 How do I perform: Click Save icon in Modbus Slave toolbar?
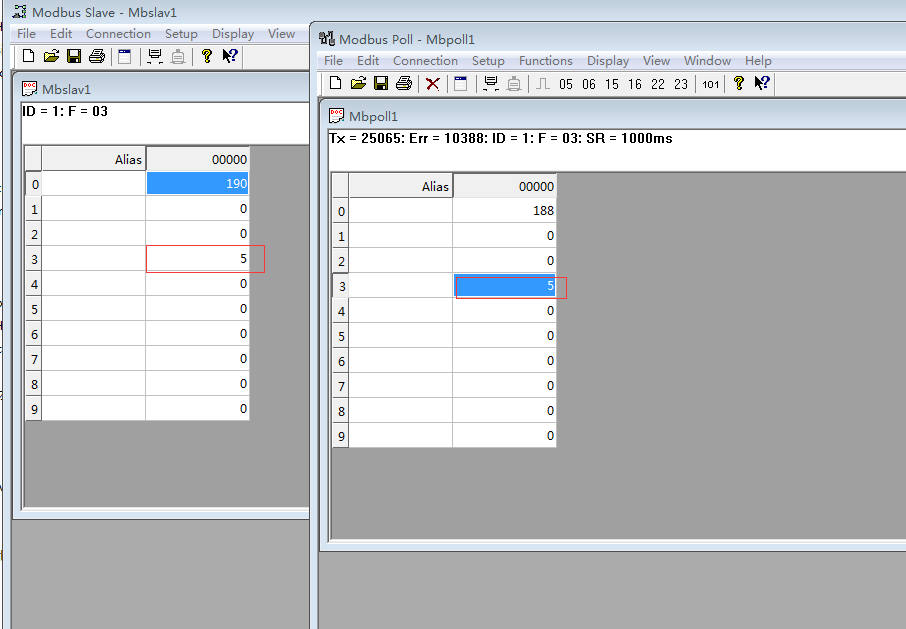tap(74, 56)
